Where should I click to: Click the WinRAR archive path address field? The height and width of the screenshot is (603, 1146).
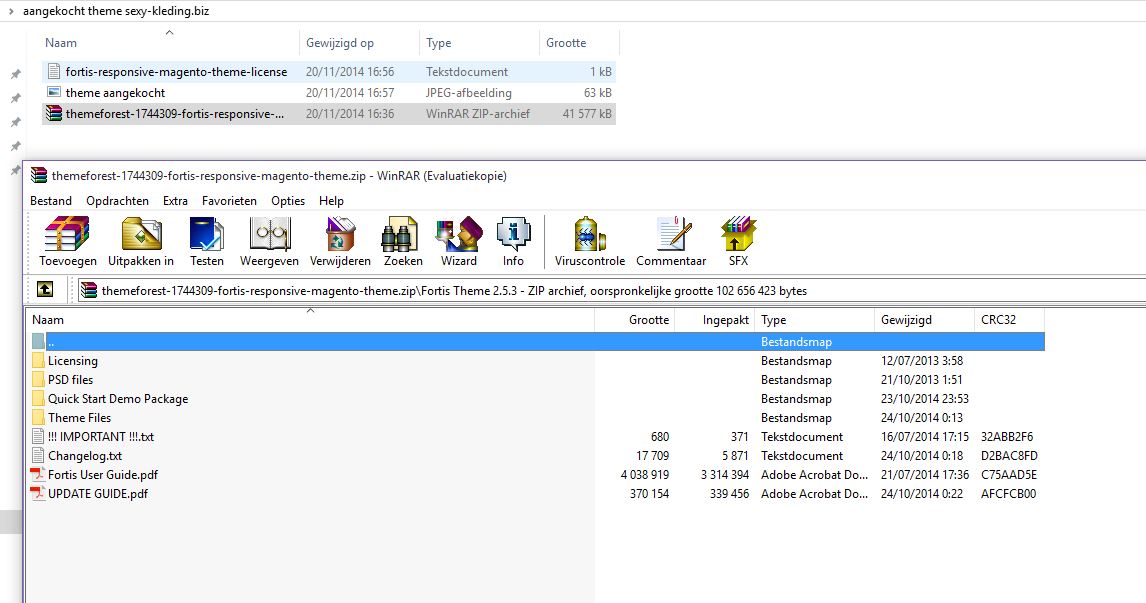[x=612, y=290]
